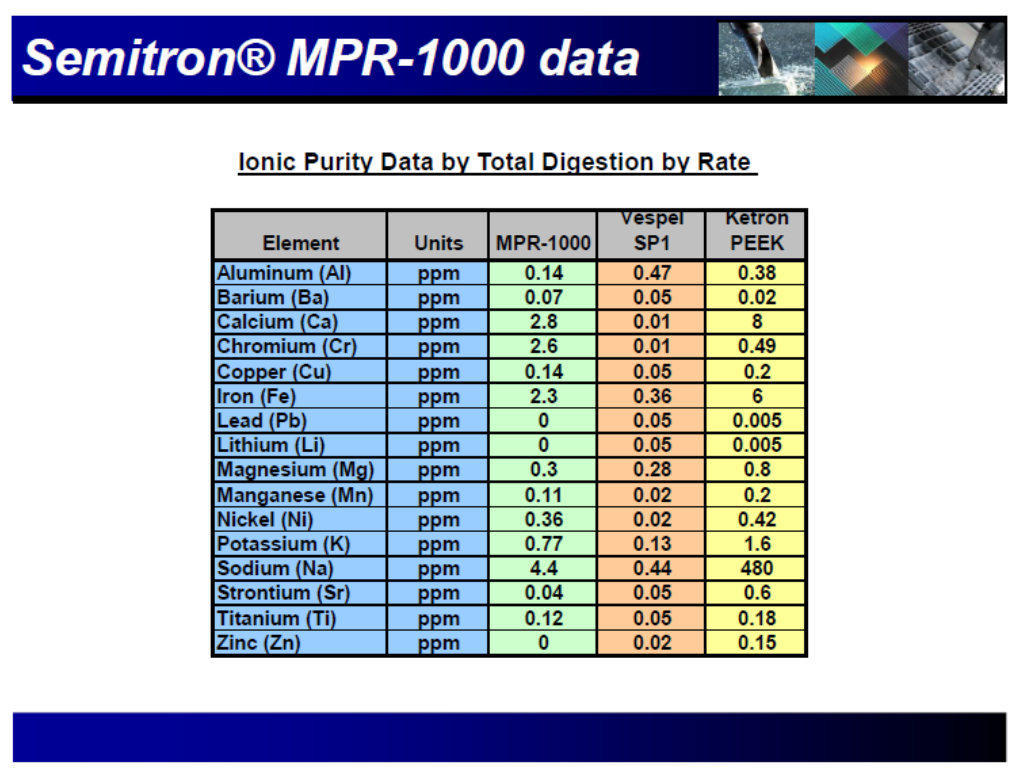The image size is (1017, 775).
Task: Click the Sodium MPR-1000 value 4.4
Action: (x=543, y=569)
